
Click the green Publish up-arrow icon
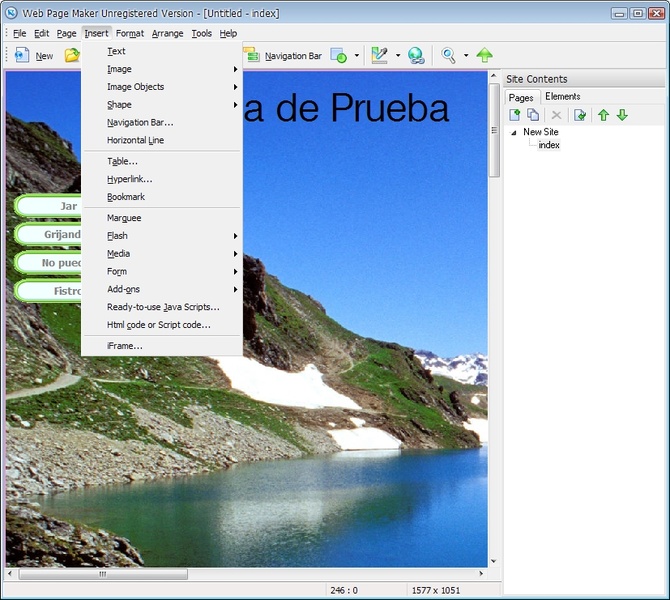pos(485,56)
